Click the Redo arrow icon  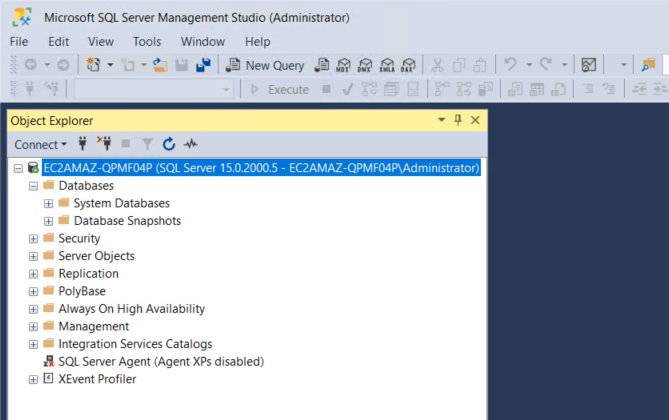coord(546,64)
